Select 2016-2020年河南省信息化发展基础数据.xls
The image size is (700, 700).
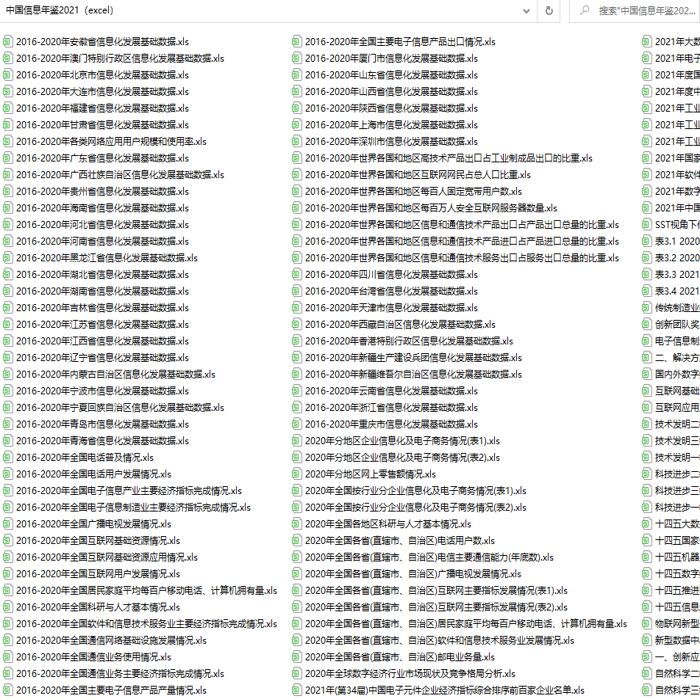103,242
